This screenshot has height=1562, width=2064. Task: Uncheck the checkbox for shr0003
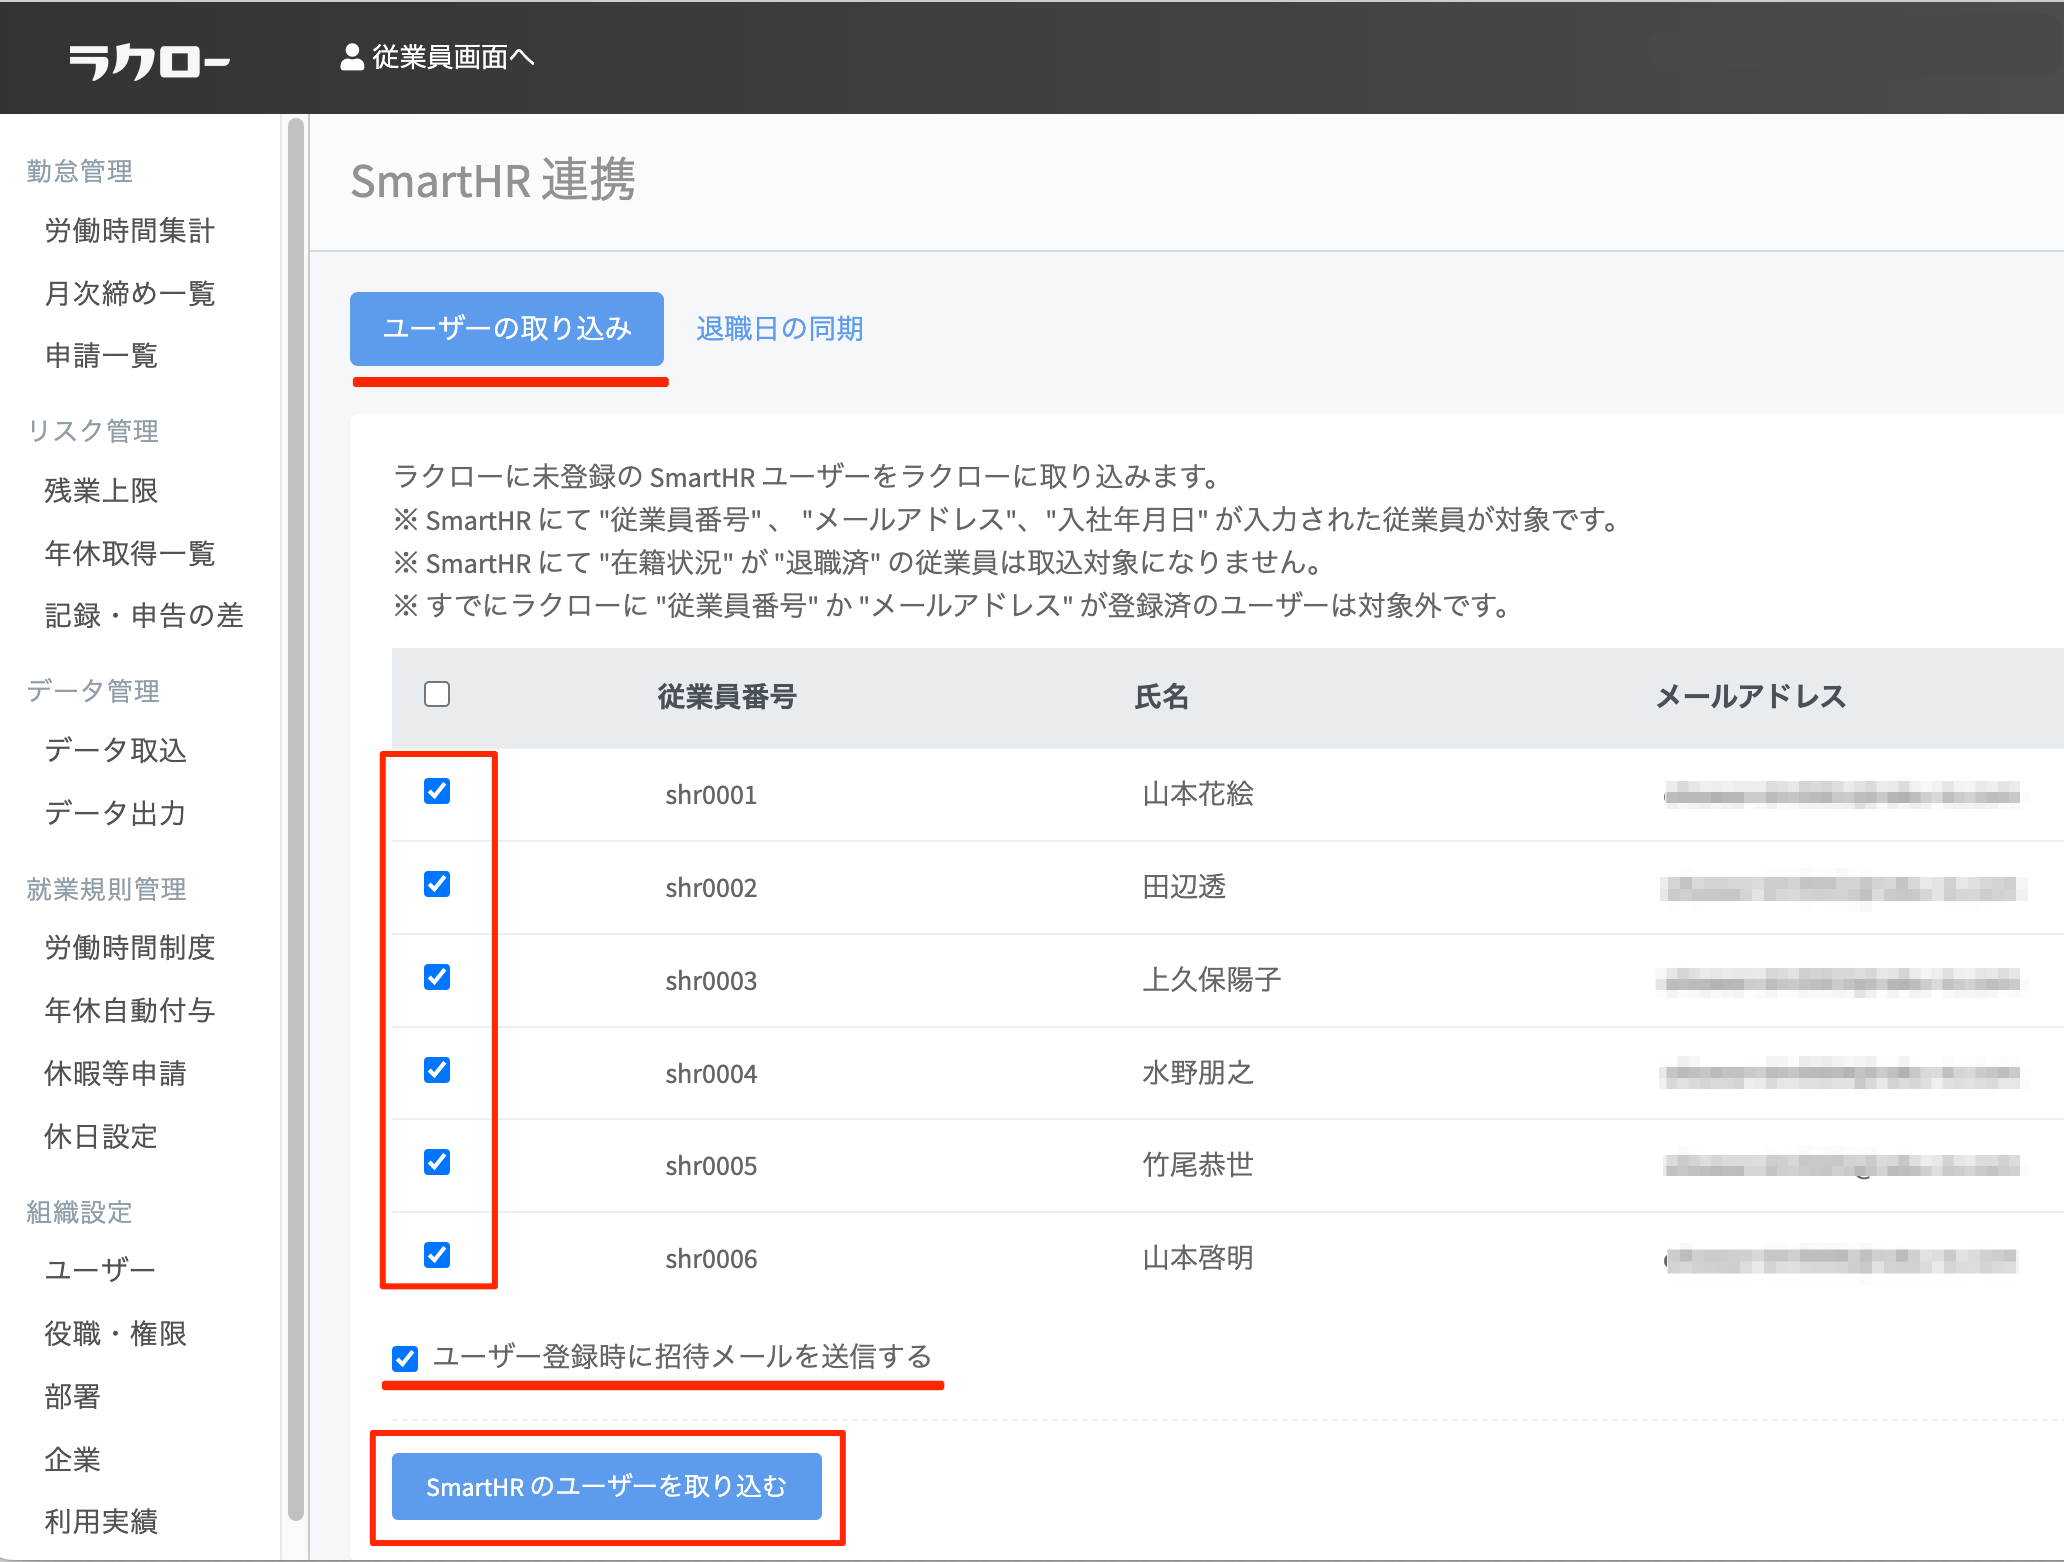click(437, 977)
